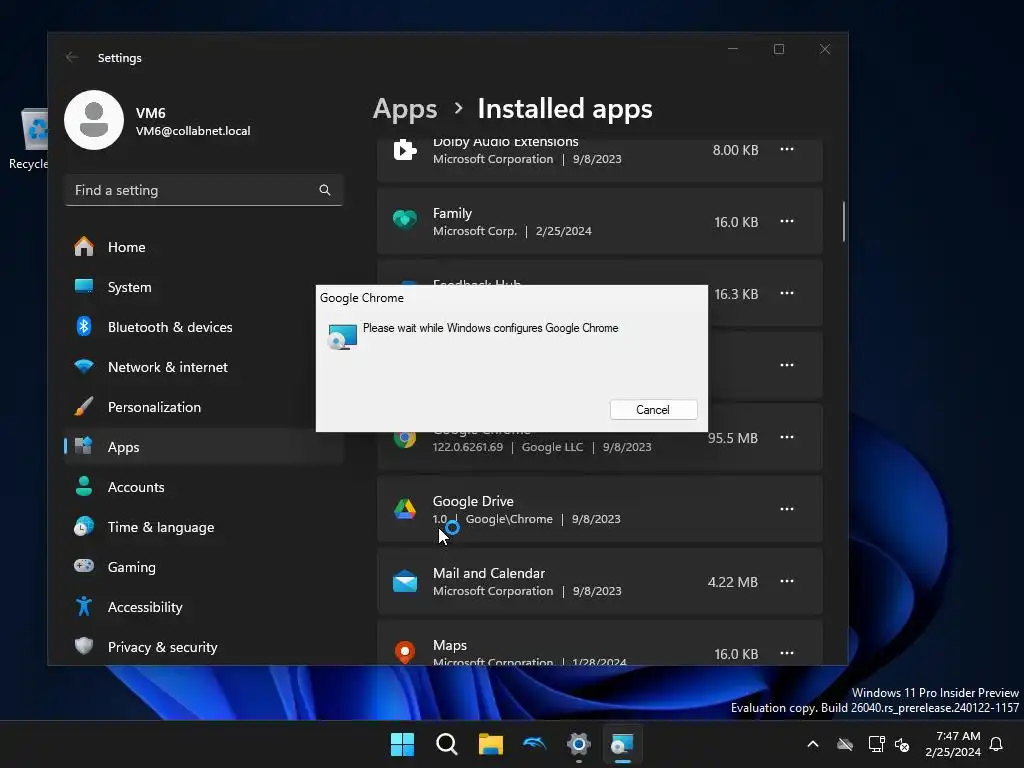This screenshot has width=1024, height=768.
Task: Open more options for Family
Action: coord(787,221)
